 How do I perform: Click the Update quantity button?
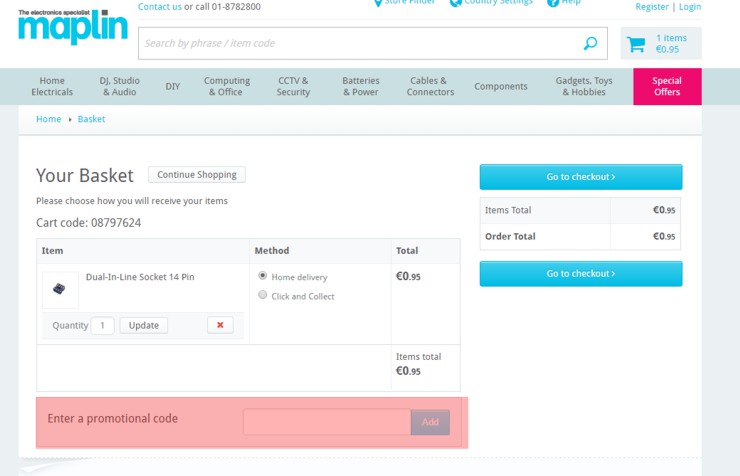pos(143,326)
